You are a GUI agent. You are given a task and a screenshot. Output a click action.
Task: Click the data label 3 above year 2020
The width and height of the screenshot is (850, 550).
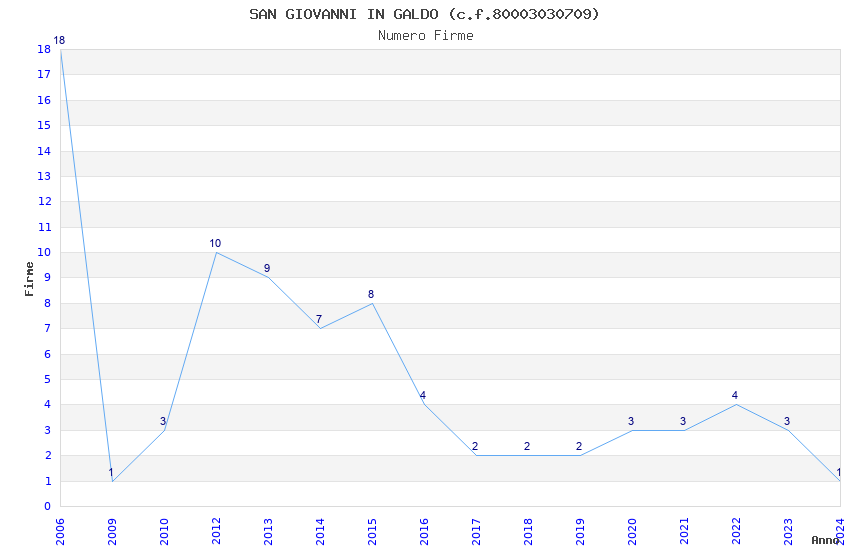(631, 421)
